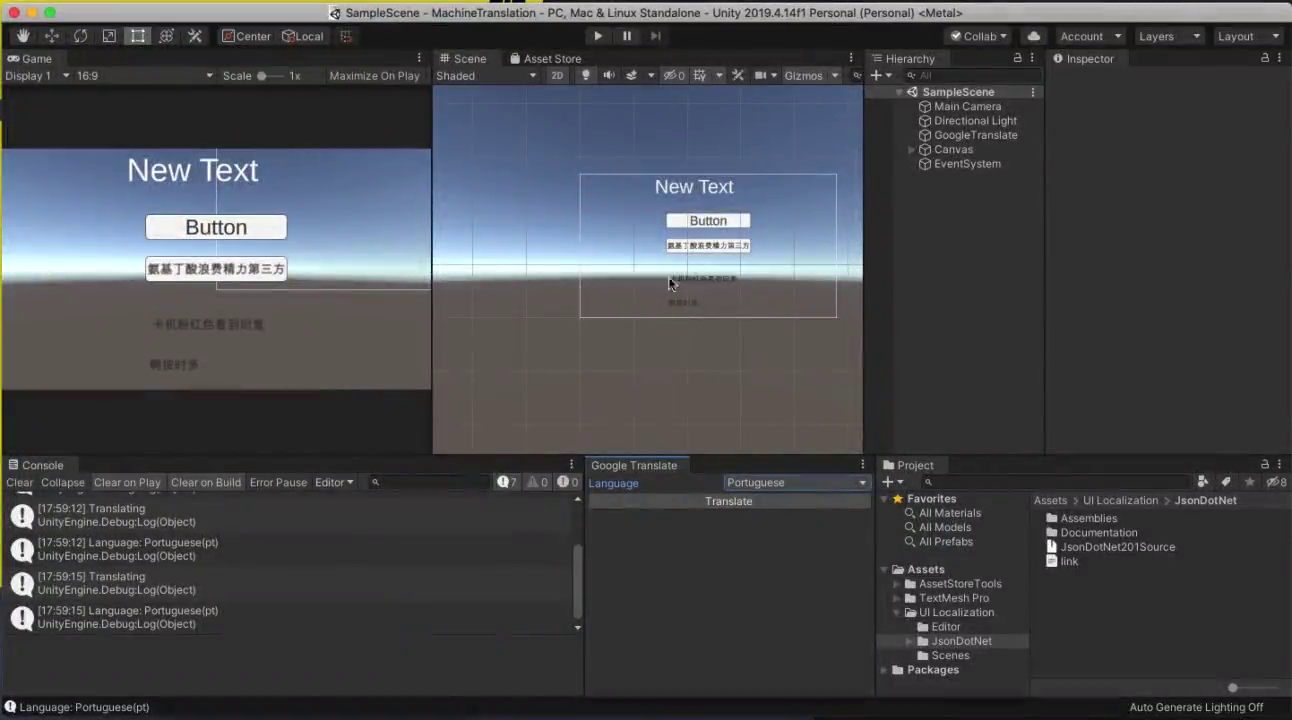Toggle Error Pause in Console
1292x720 pixels.
tap(278, 482)
